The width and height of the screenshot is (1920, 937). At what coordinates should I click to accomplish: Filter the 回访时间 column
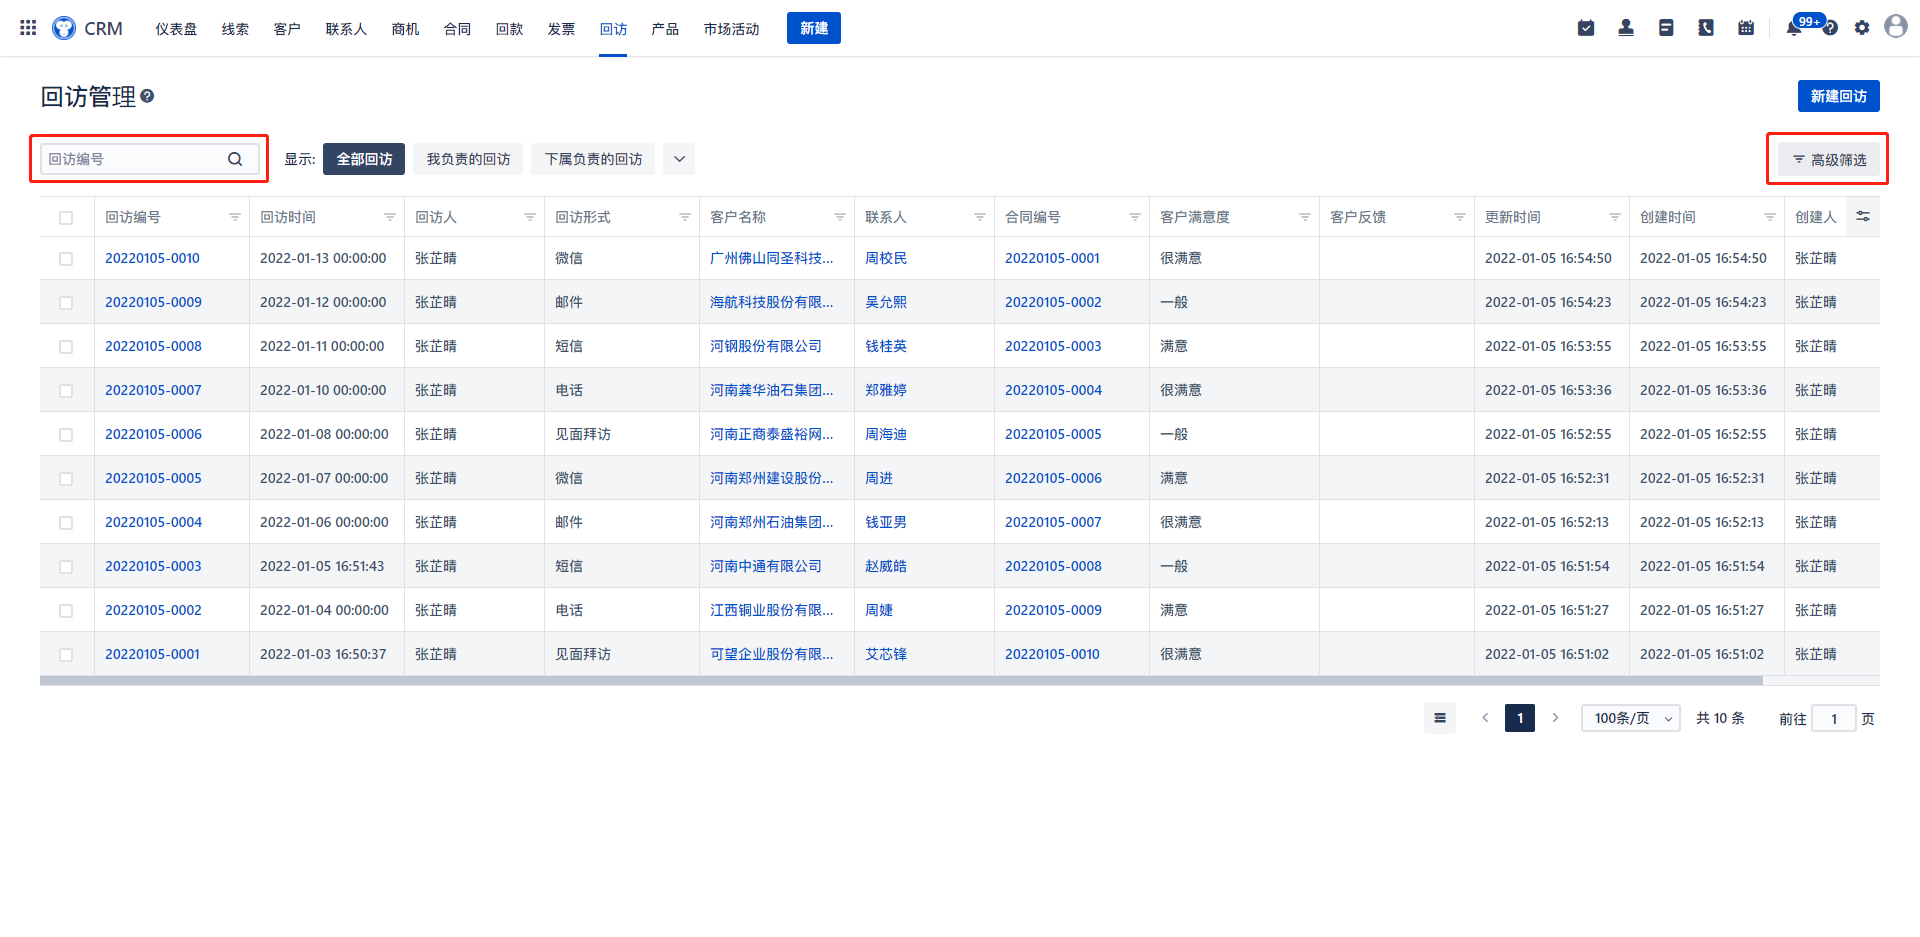[390, 217]
